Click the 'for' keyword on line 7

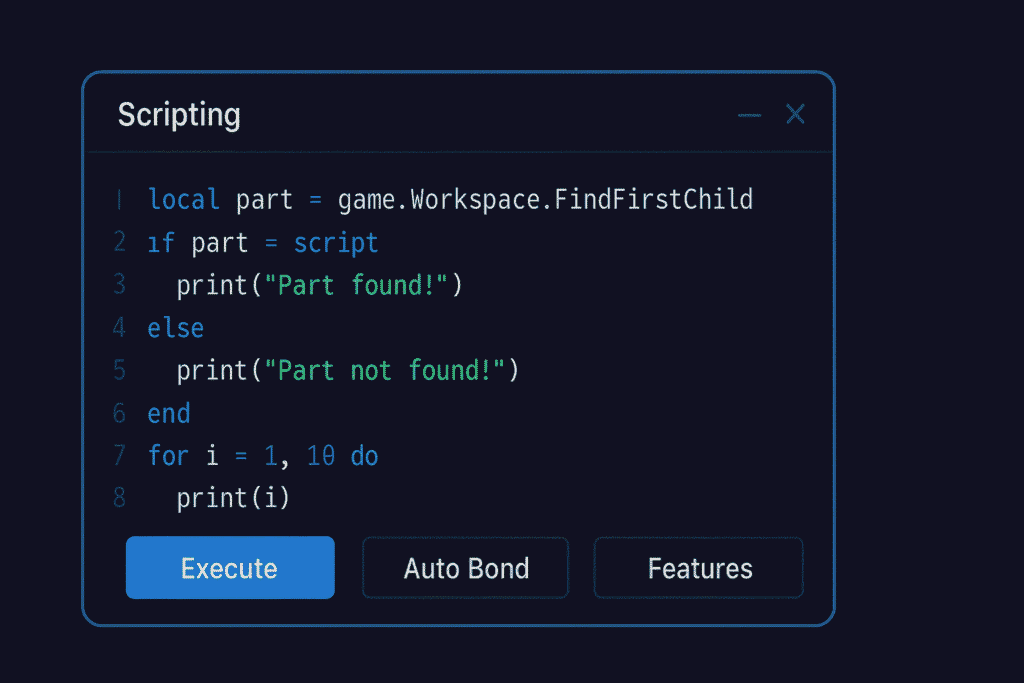(x=168, y=457)
